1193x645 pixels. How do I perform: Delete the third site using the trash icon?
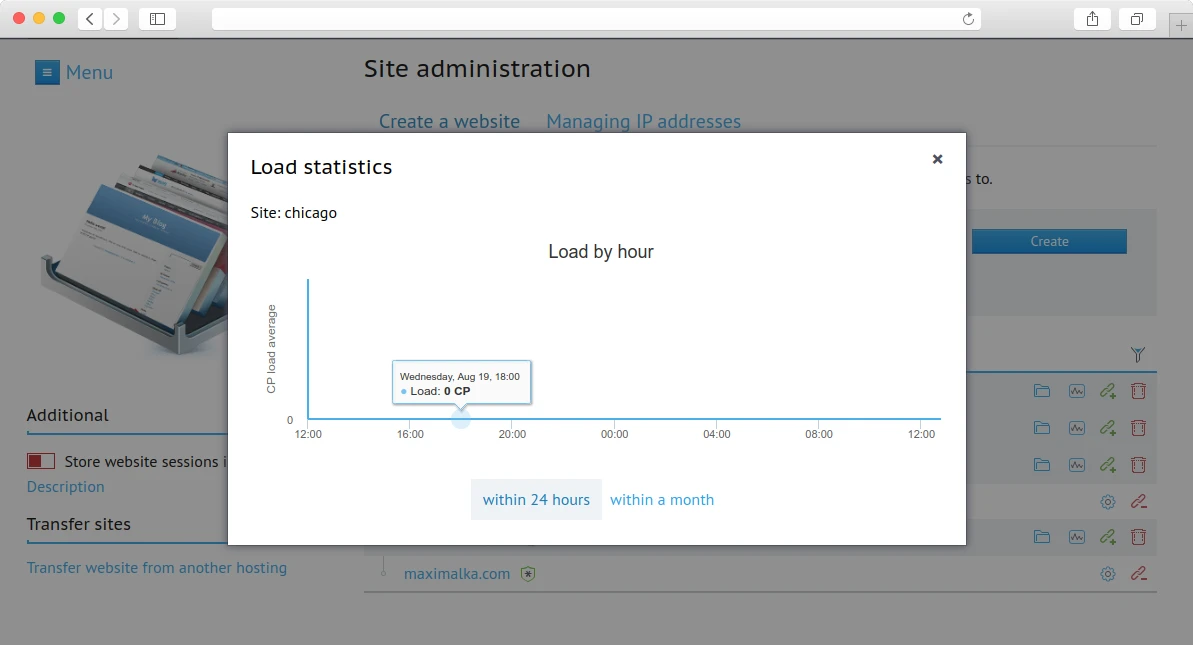coord(1138,464)
